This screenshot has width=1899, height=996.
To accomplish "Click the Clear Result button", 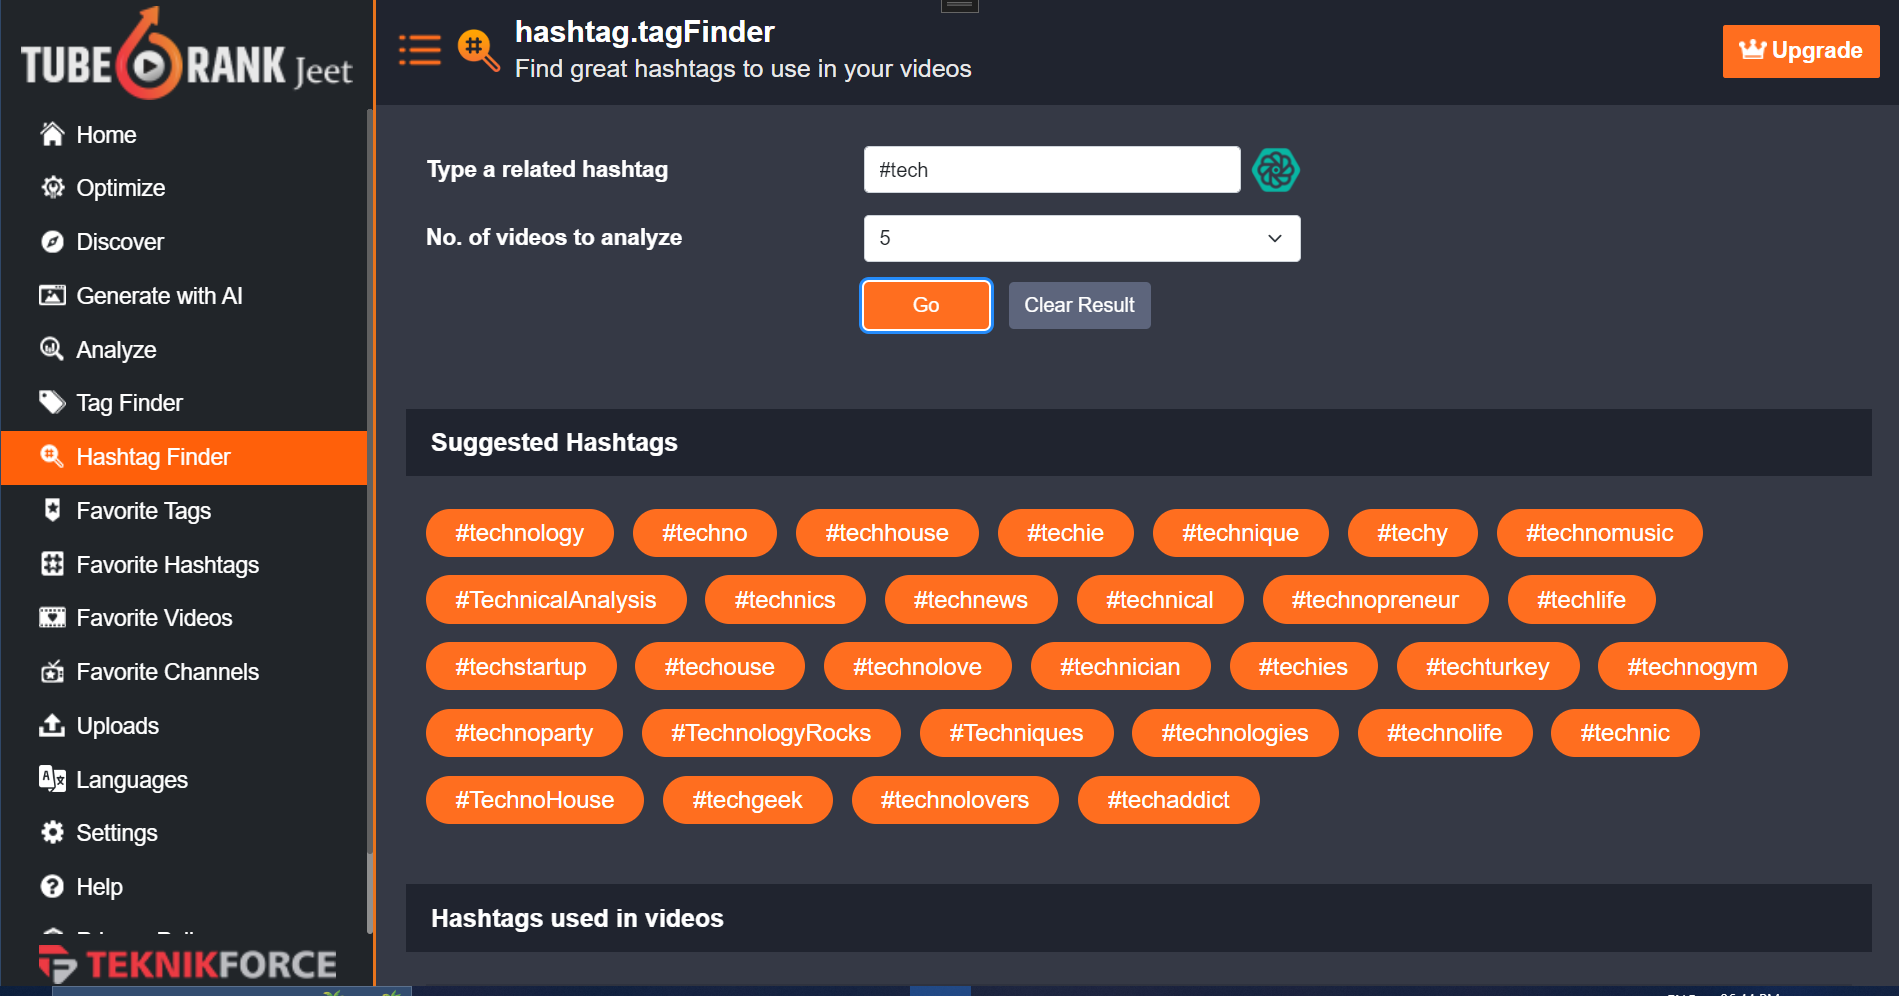I will pos(1079,305).
